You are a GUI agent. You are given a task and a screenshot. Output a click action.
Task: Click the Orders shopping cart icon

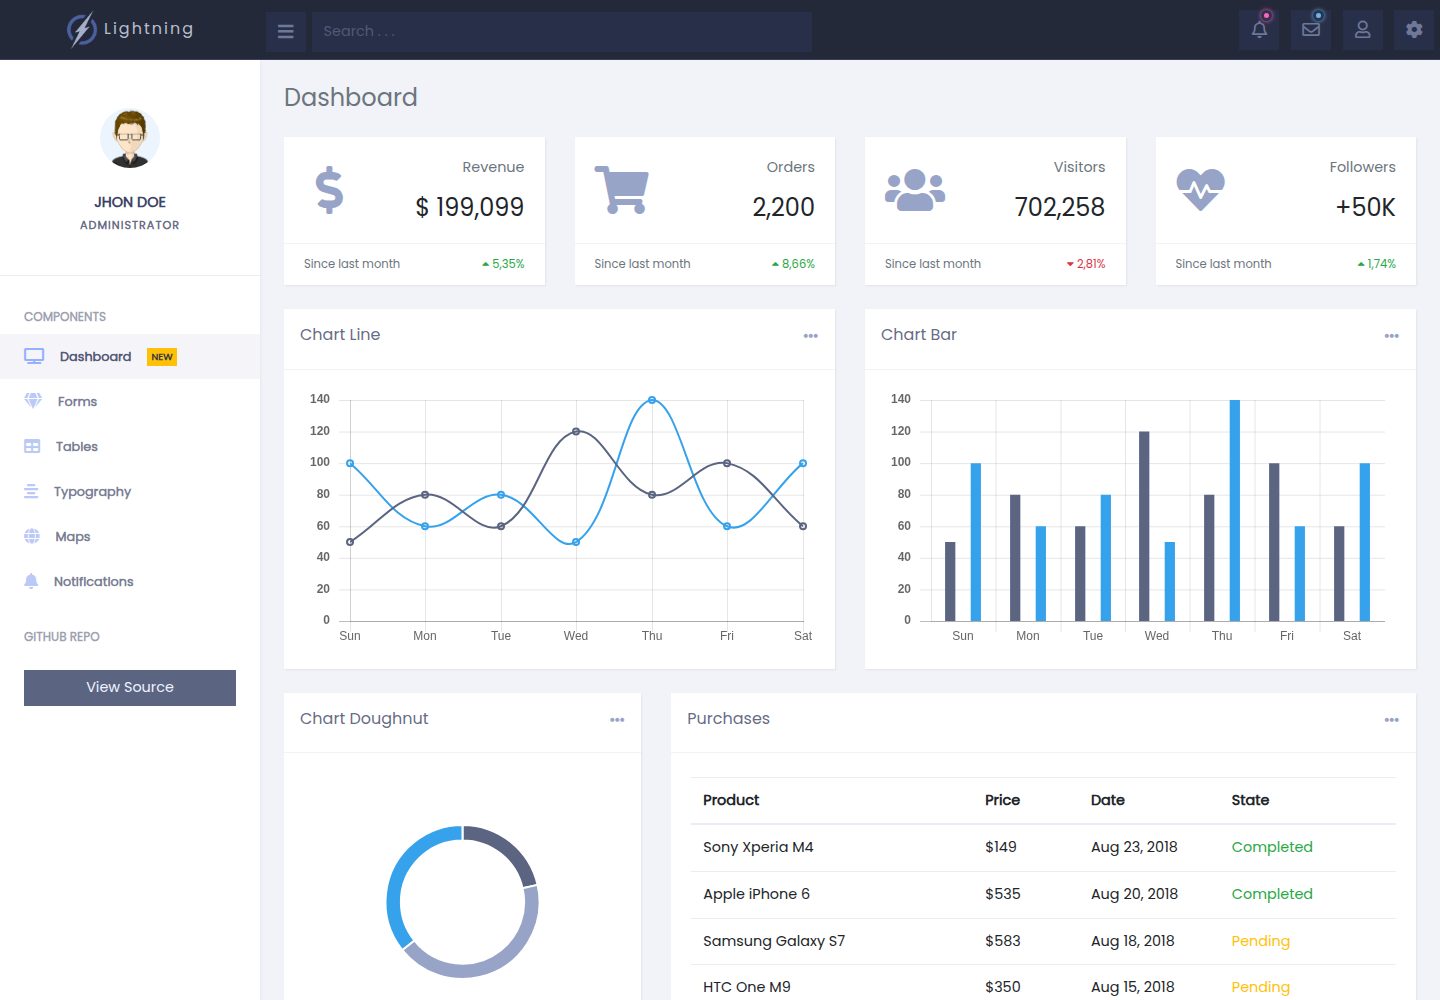tap(622, 190)
